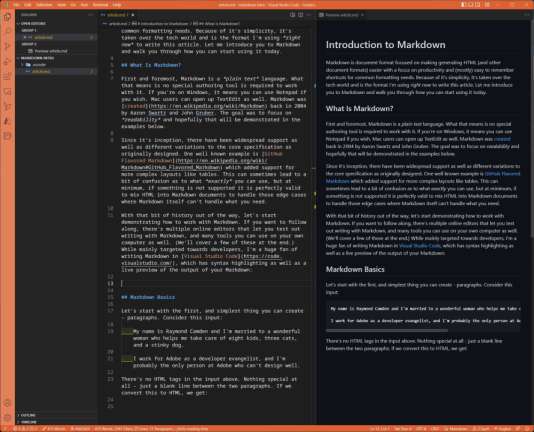Open the Accounts icon near activity bar bottom
534x432 pixels.
coord(7,403)
